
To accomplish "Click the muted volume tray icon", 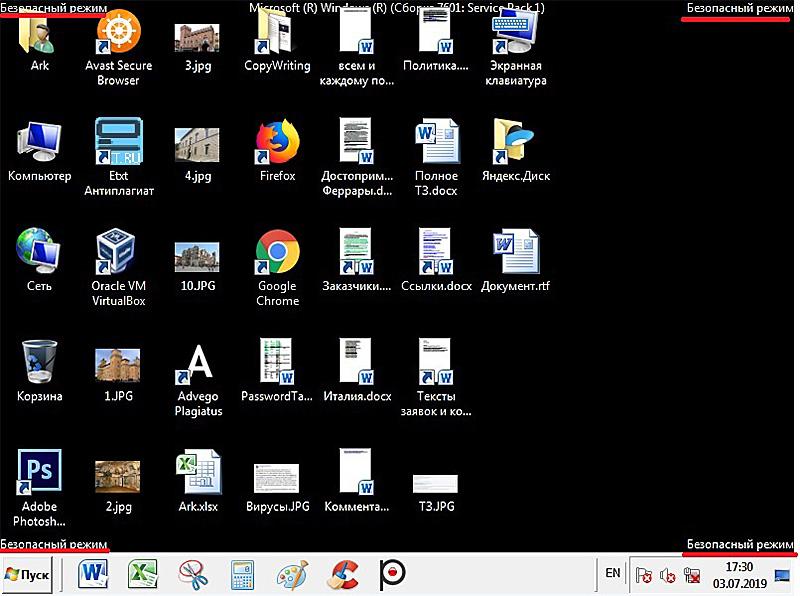I will [668, 576].
